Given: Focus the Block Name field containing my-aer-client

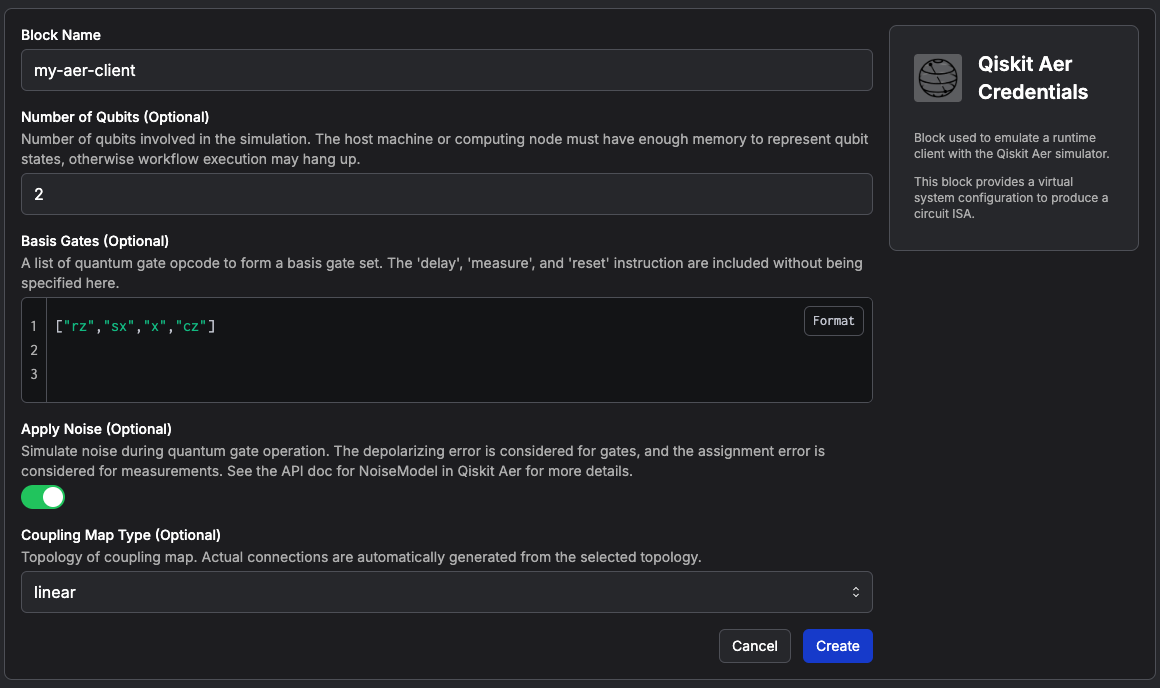Looking at the screenshot, I should (x=446, y=70).
